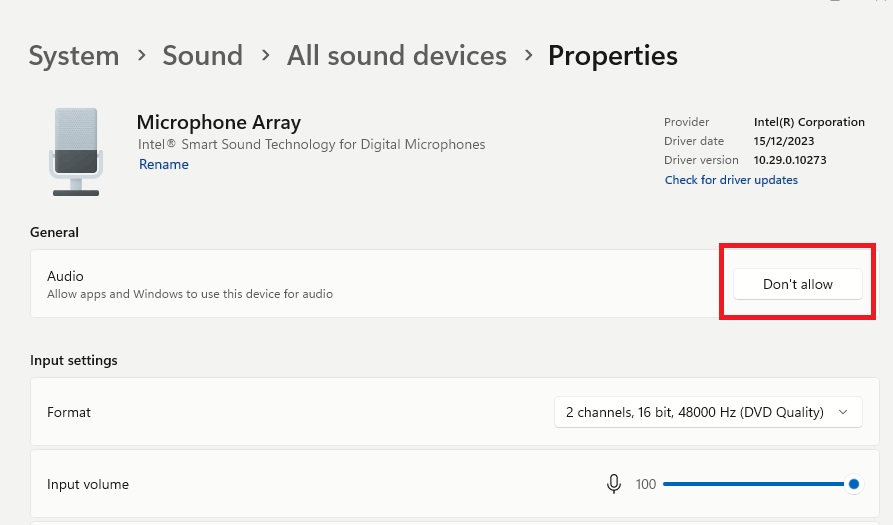The width and height of the screenshot is (893, 525).
Task: Click the Input volume slider thumb
Action: point(854,484)
